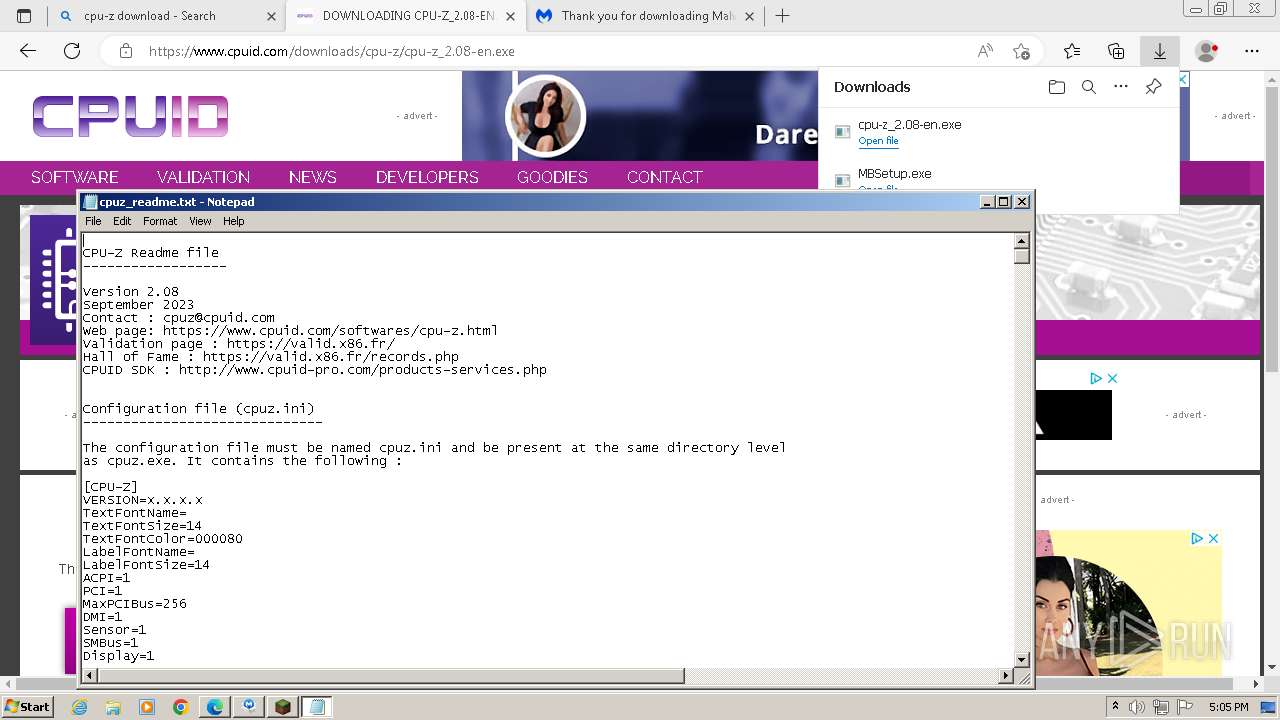Open Notepad View menu
Viewport: 1280px width, 720px height.
pos(200,221)
